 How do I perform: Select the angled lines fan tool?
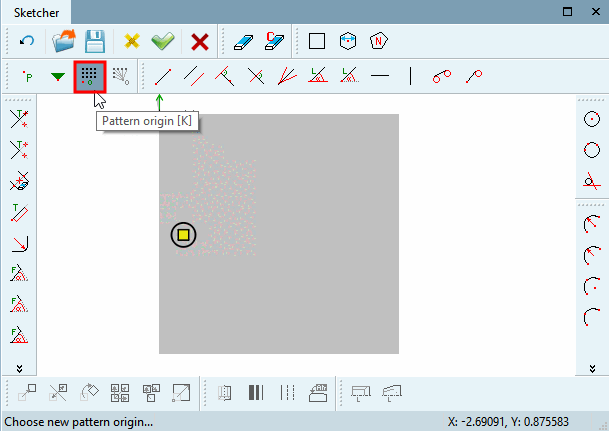[287, 76]
